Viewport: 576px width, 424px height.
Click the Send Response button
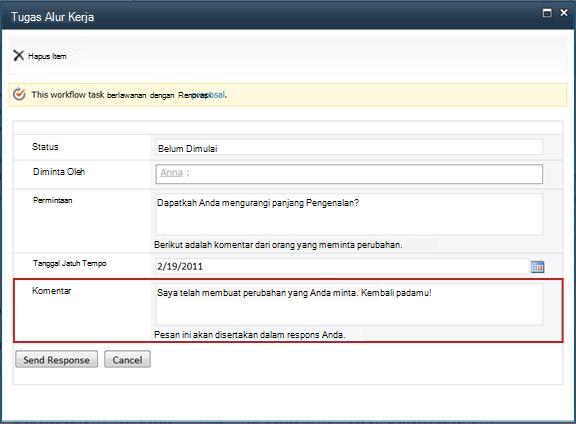57,359
